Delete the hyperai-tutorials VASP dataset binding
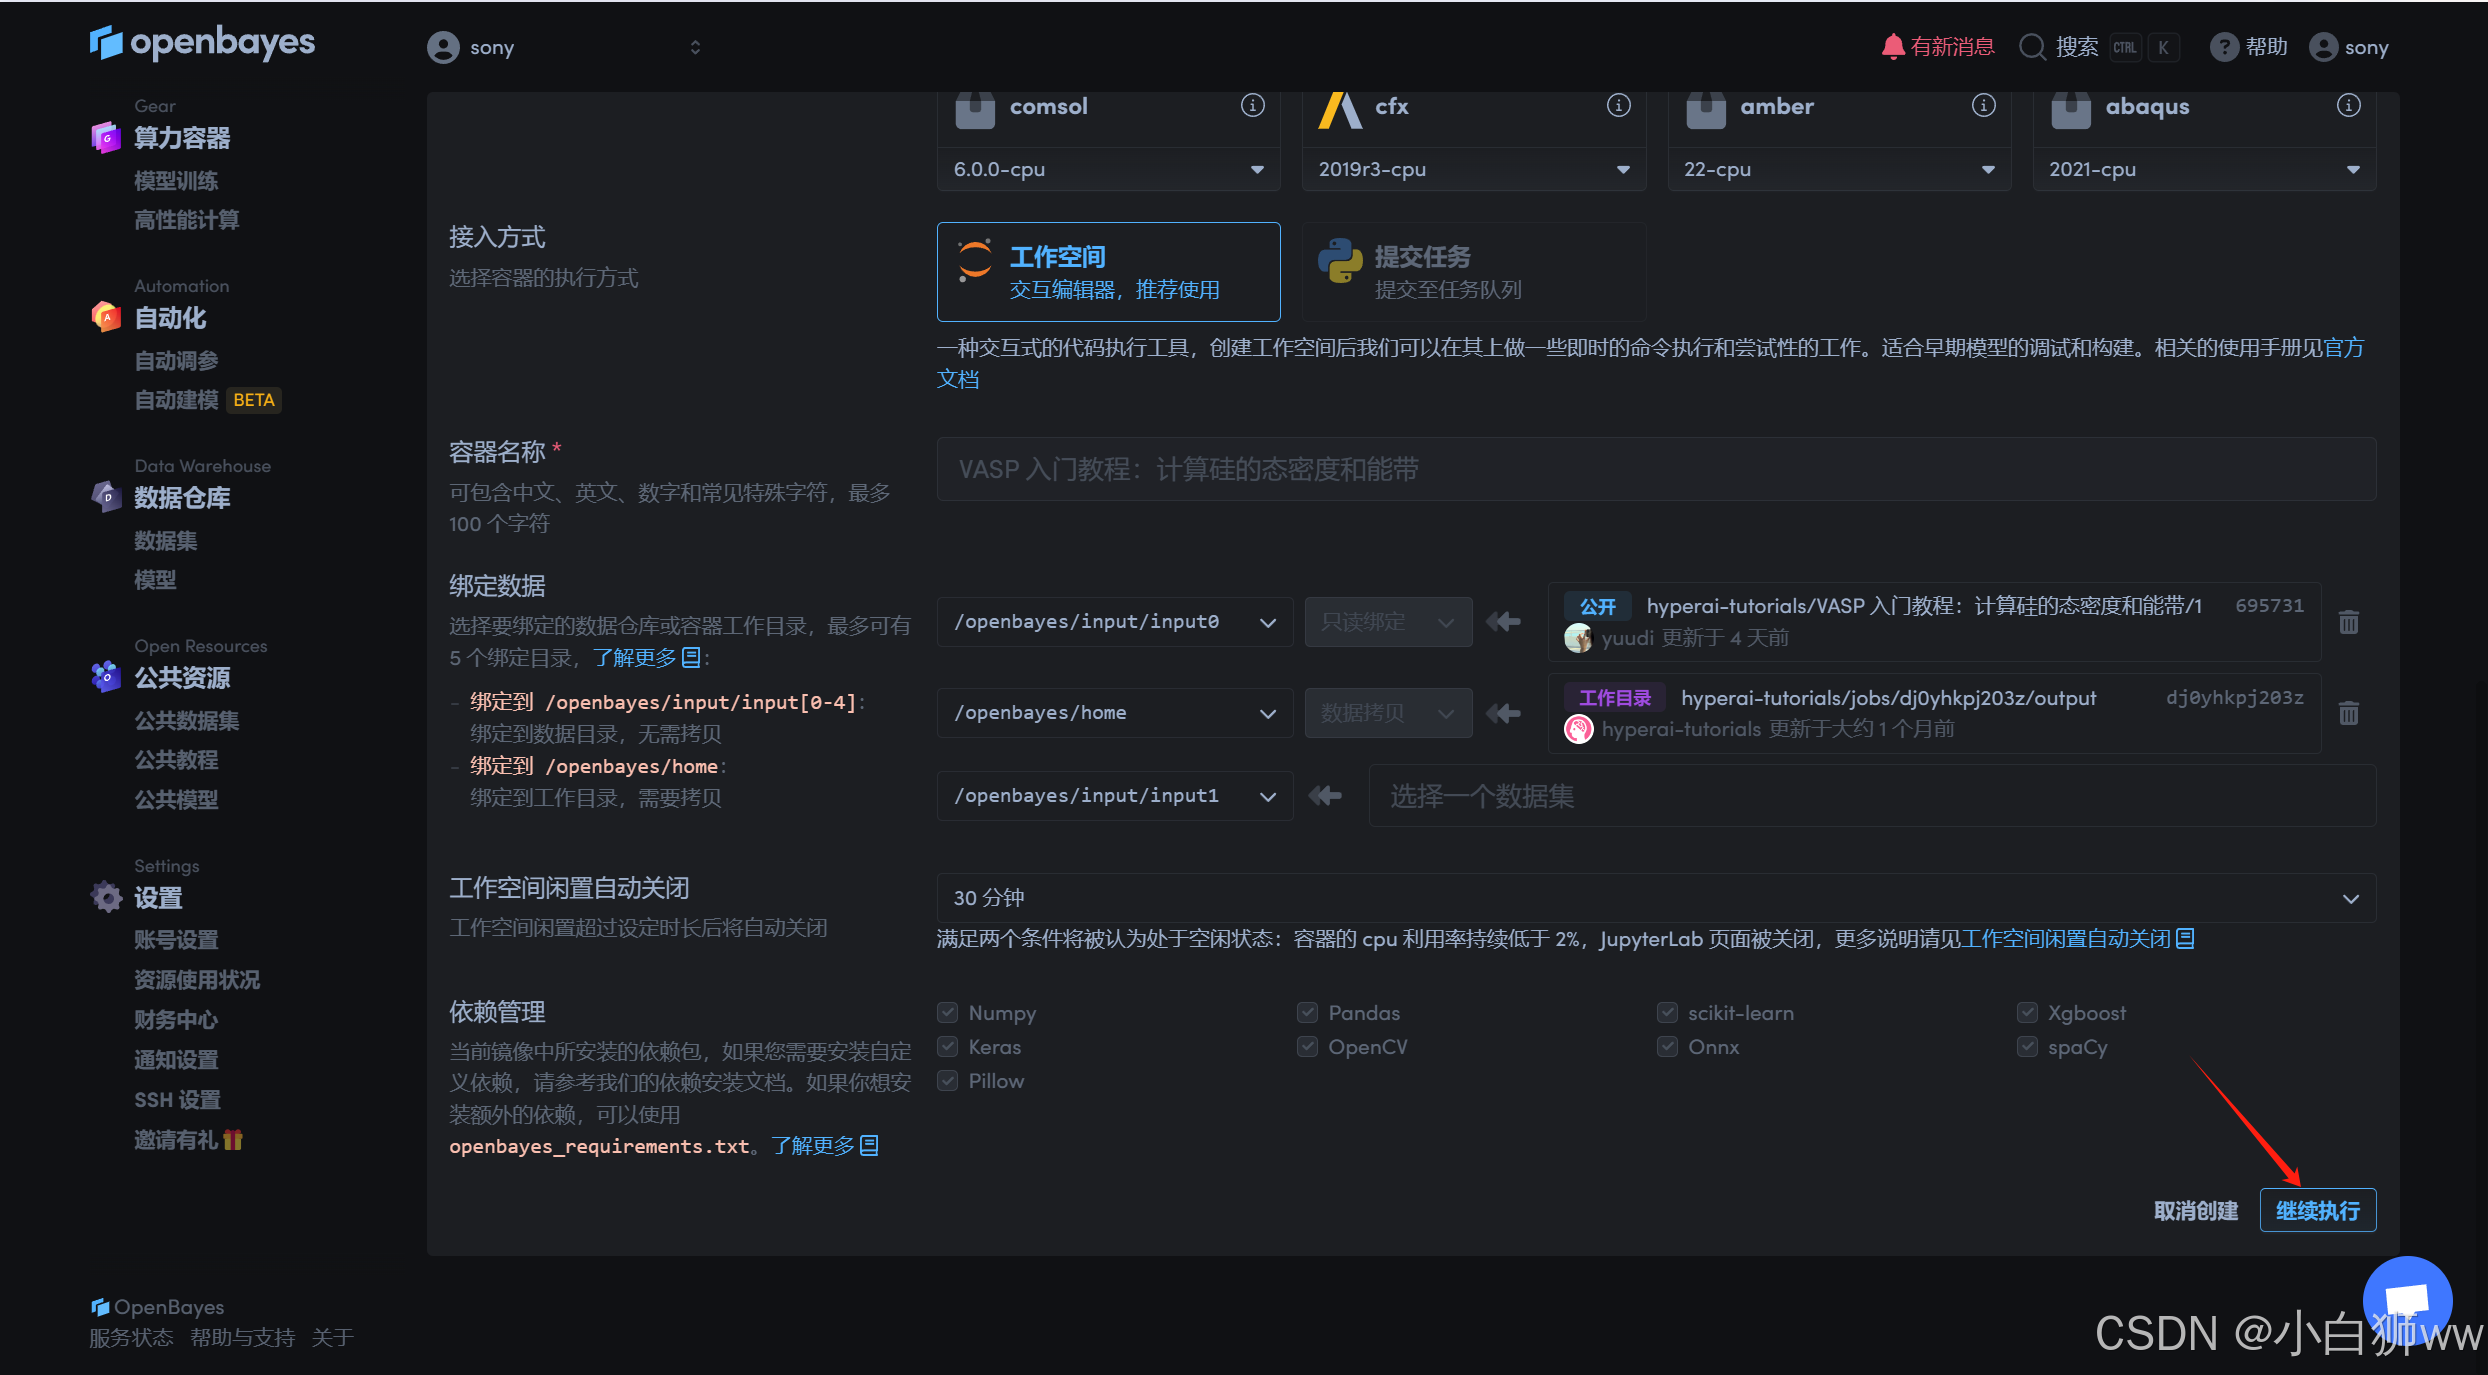This screenshot has width=2488, height=1375. coord(2348,622)
